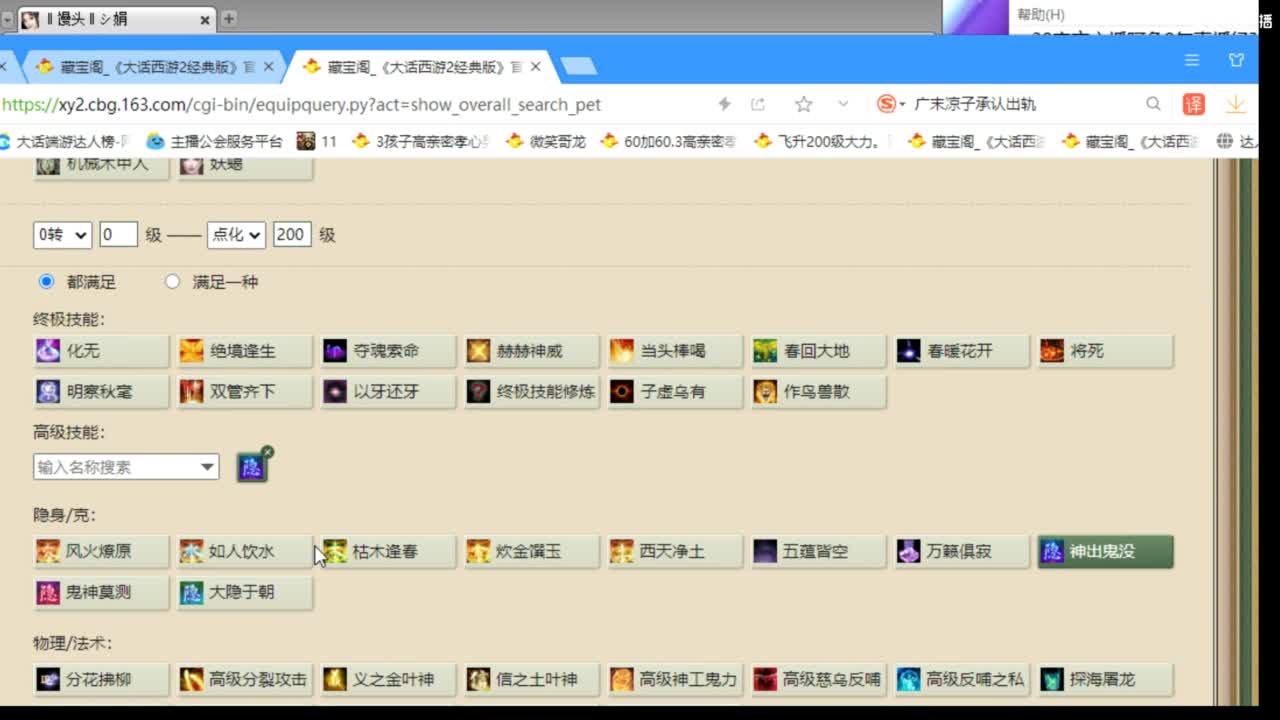1280x720 pixels.
Task: Select the 都满足 radio option
Action: (x=46, y=281)
